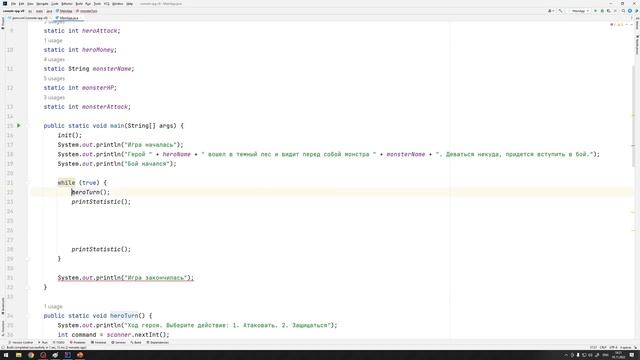640x360 pixels.
Task: Open IDE settings gear icon in toolbar
Action: (630, 11)
